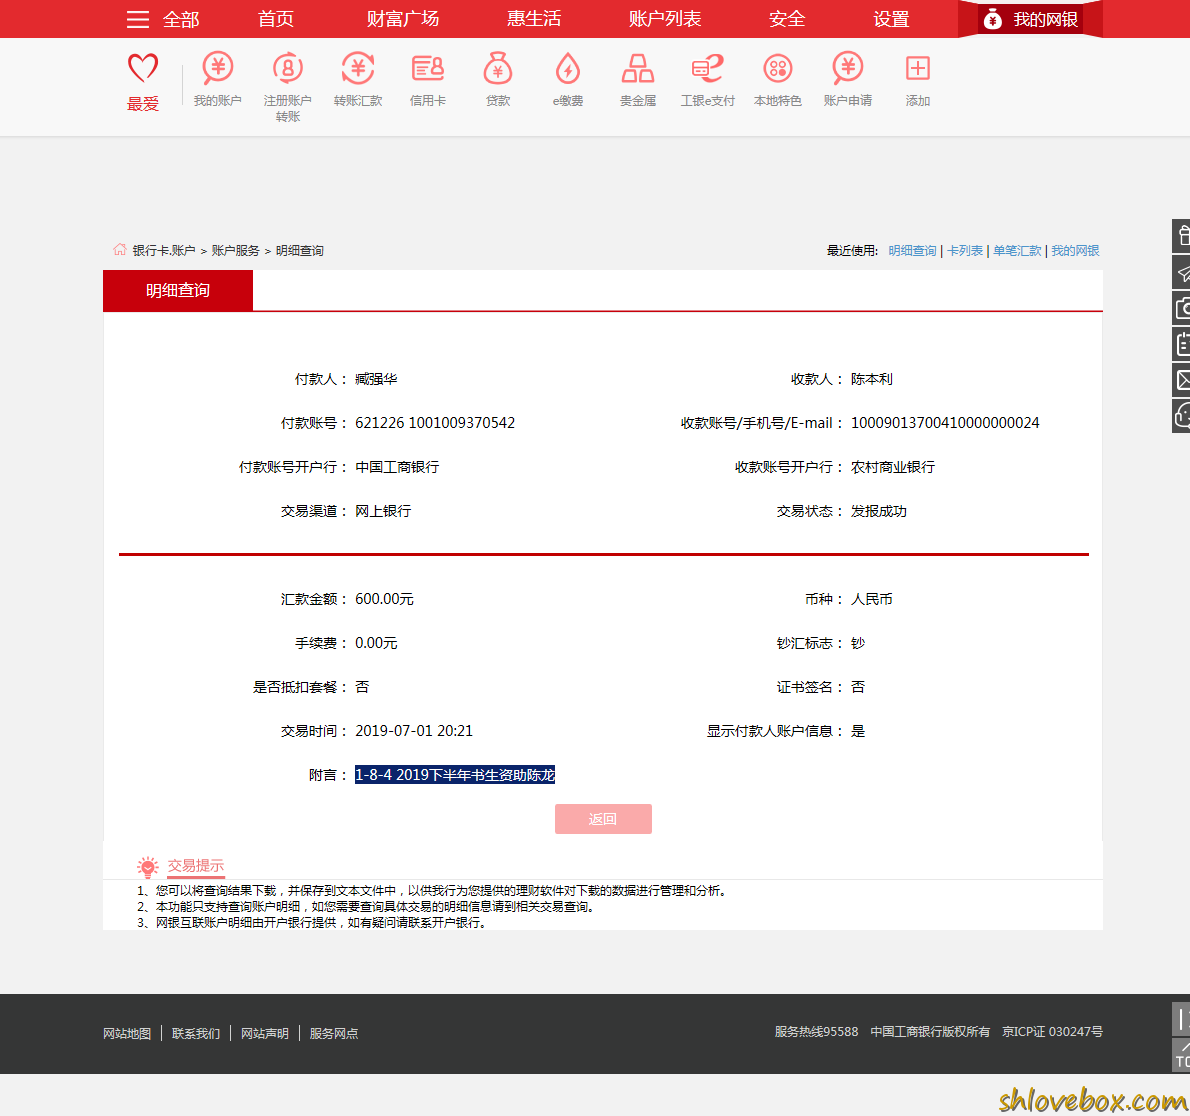Click payer account number 621226 1001009370542
Screen dimensions: 1190x1116
435,423
